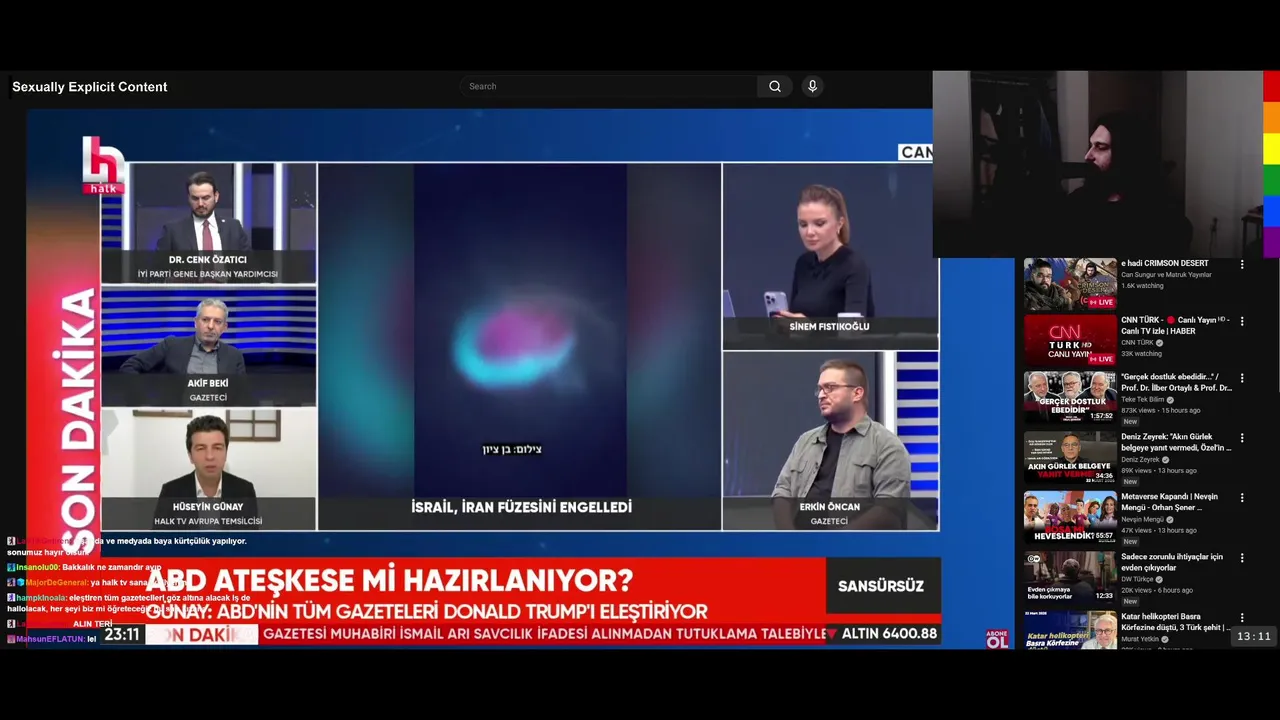Open the Katar helikopteri Basra Körfezine thumbnail
Image resolution: width=1280 pixels, height=720 pixels.
point(1070,630)
